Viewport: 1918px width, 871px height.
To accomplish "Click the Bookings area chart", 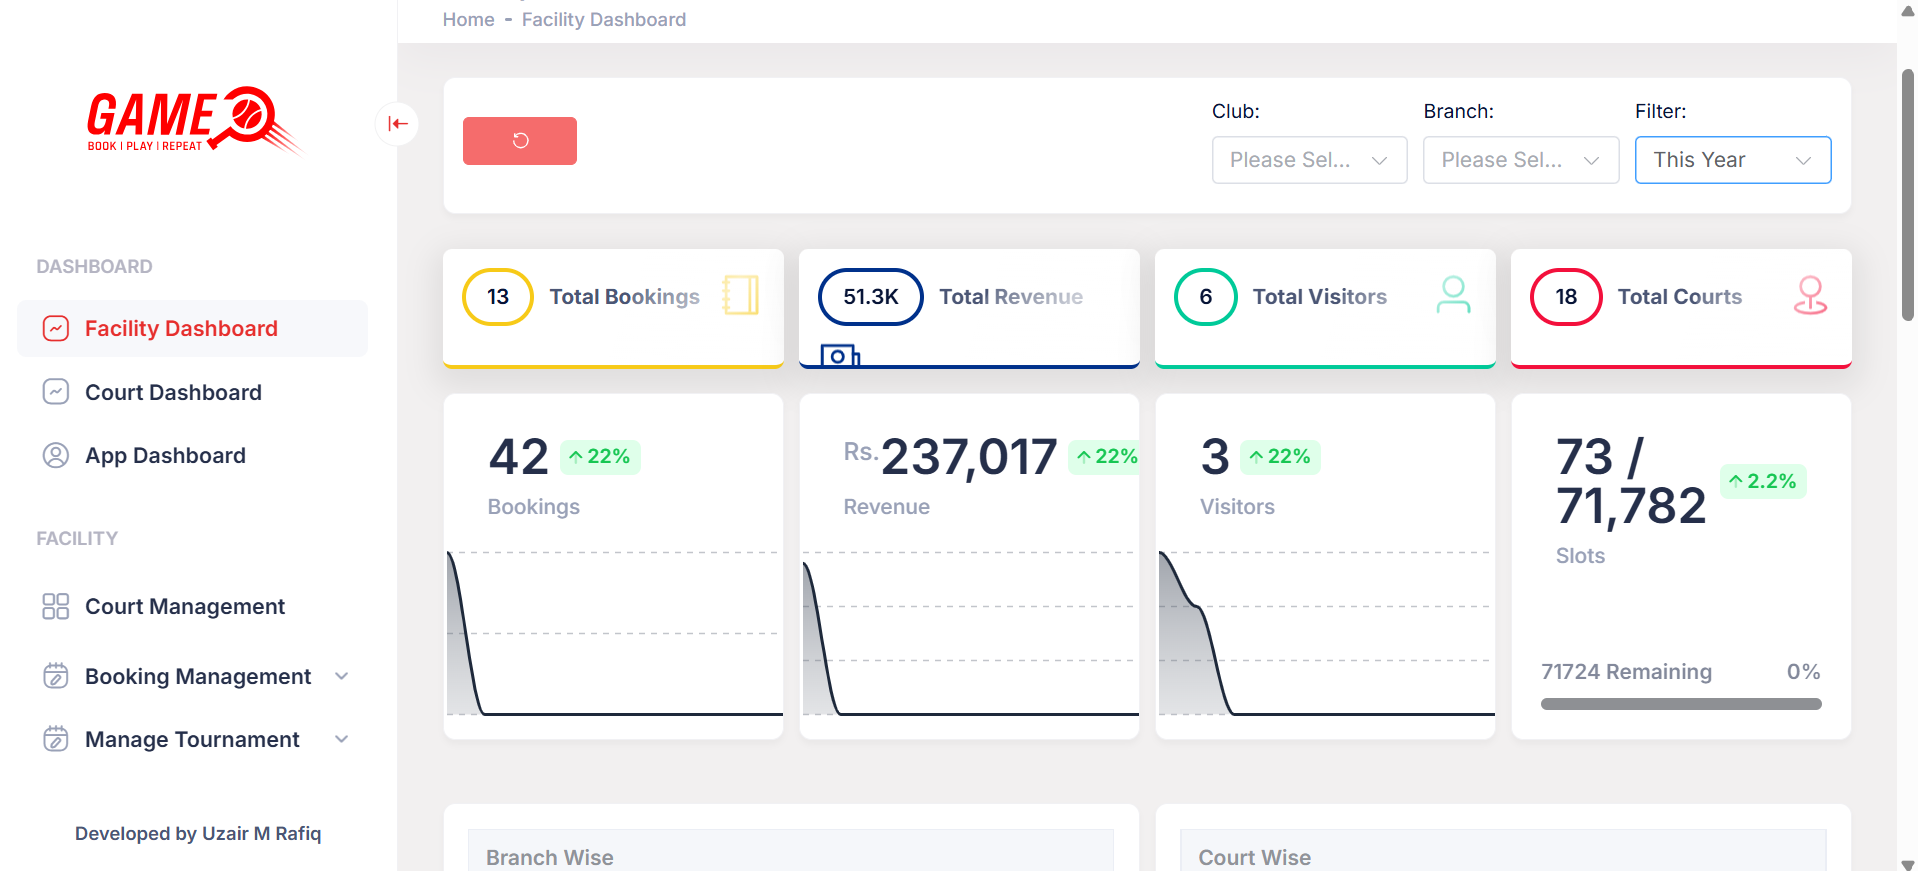I will pyautogui.click(x=614, y=633).
